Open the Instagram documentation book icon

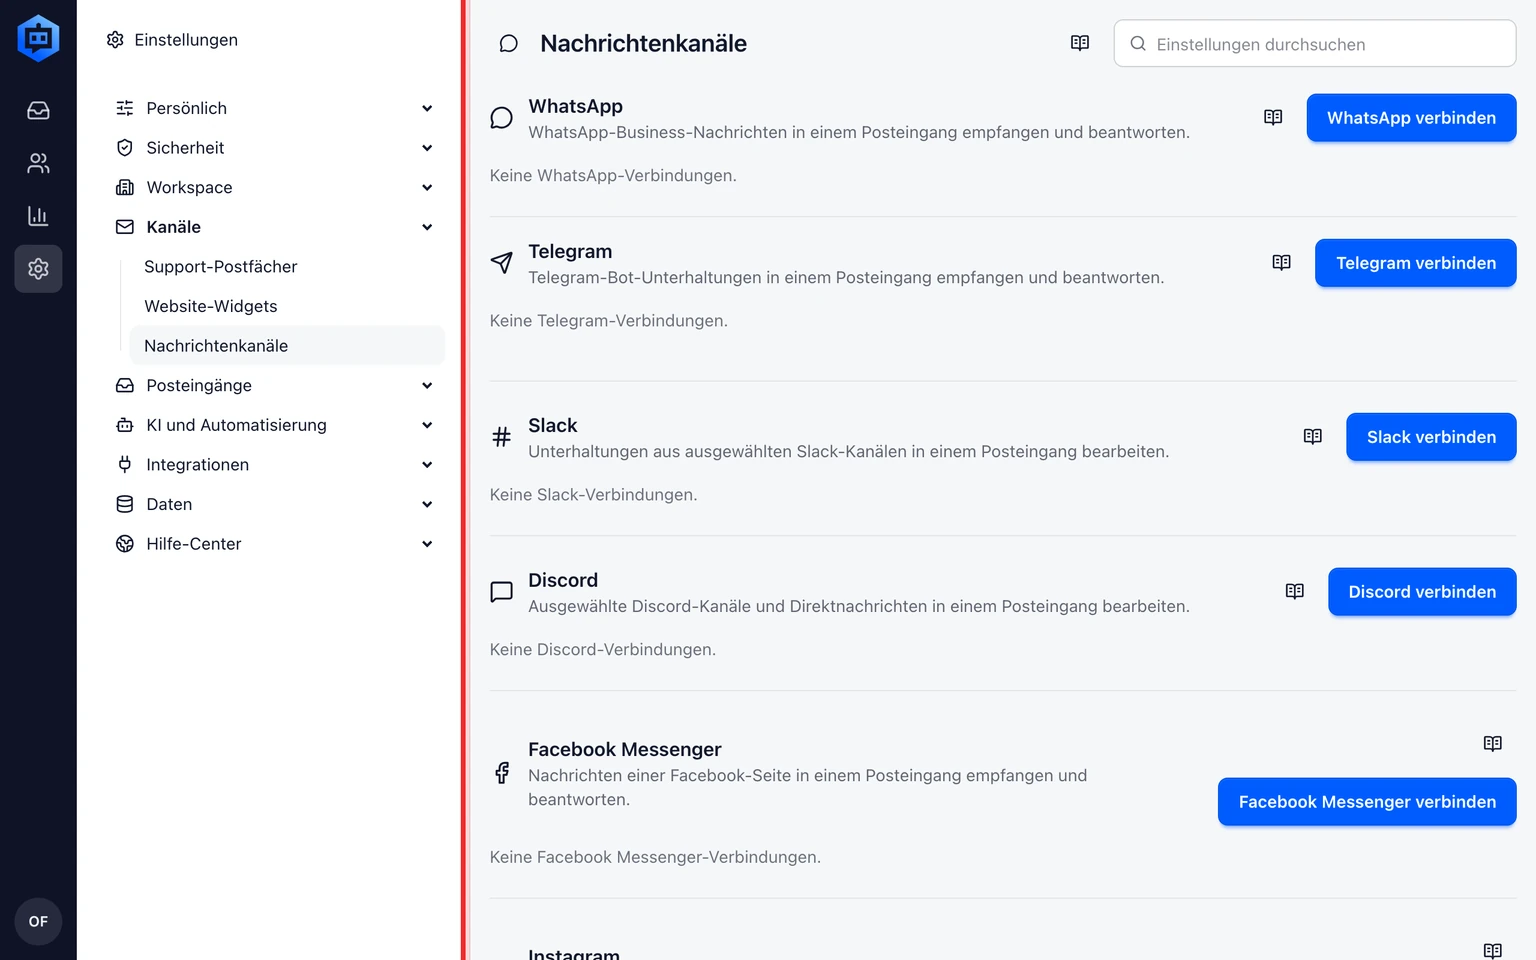1493,951
